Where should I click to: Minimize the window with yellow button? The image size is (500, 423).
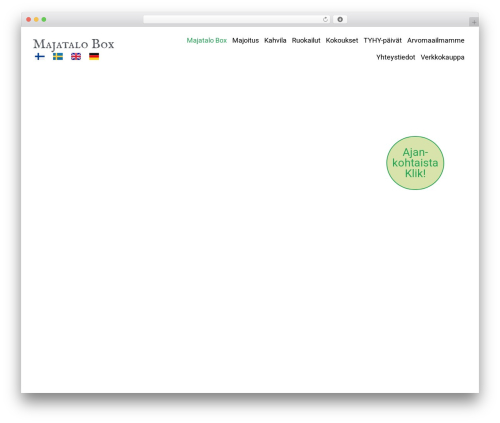click(36, 20)
